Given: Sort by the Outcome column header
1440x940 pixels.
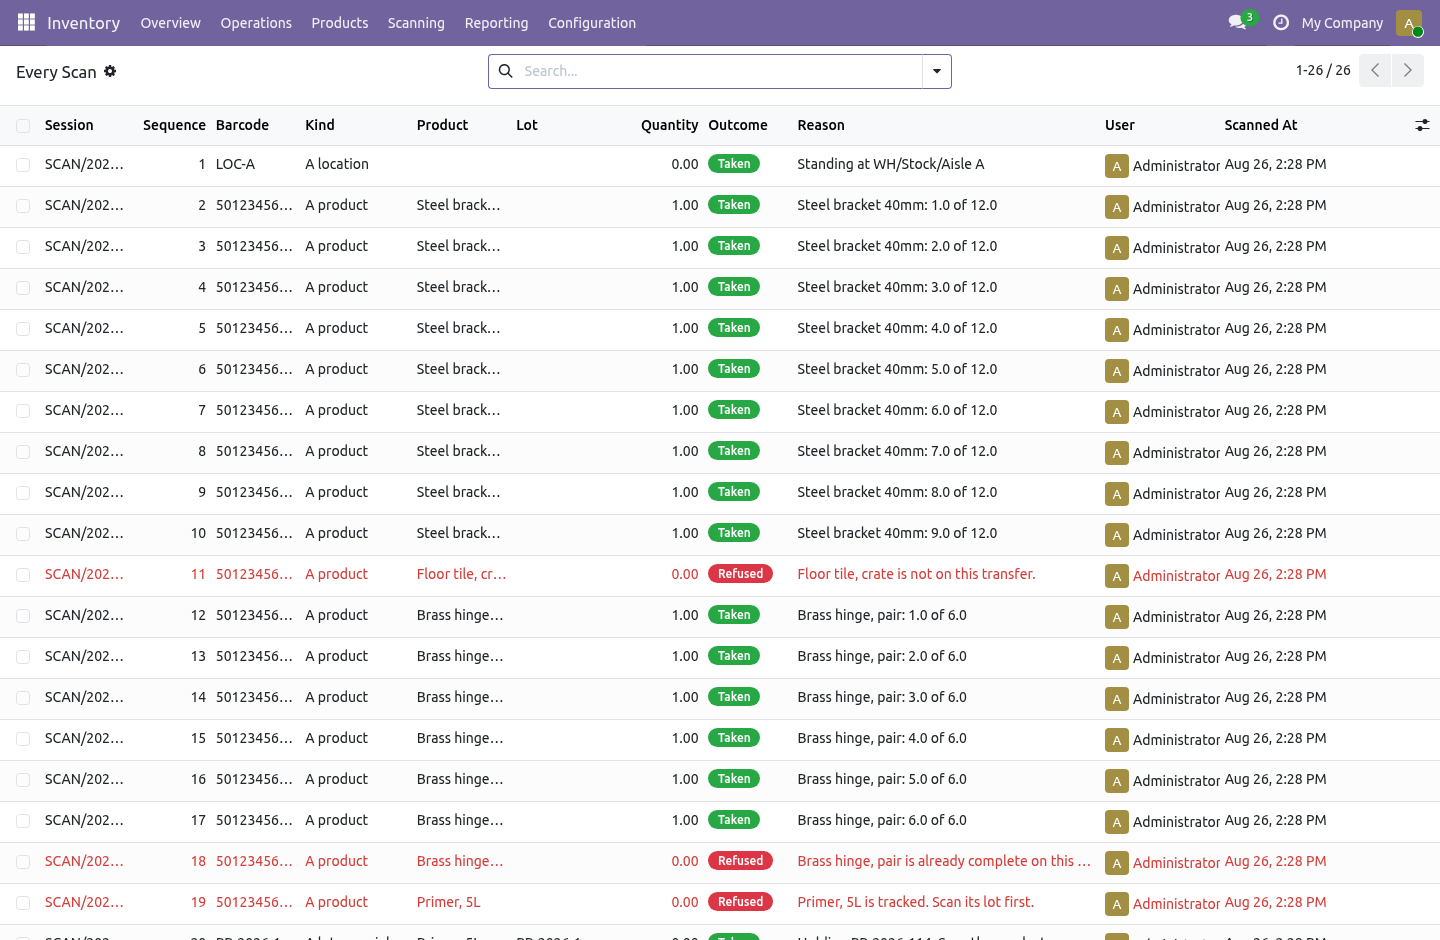Looking at the screenshot, I should 738,125.
